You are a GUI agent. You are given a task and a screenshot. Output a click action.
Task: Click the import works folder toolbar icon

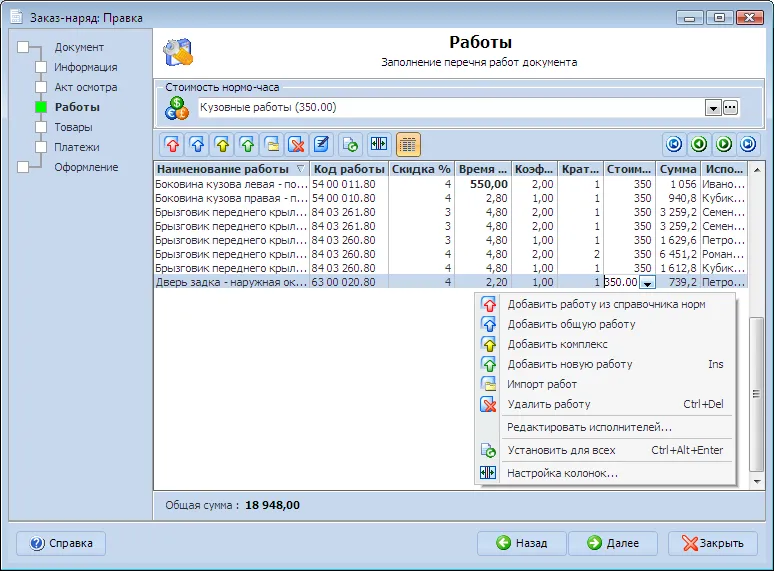pyautogui.click(x=272, y=145)
